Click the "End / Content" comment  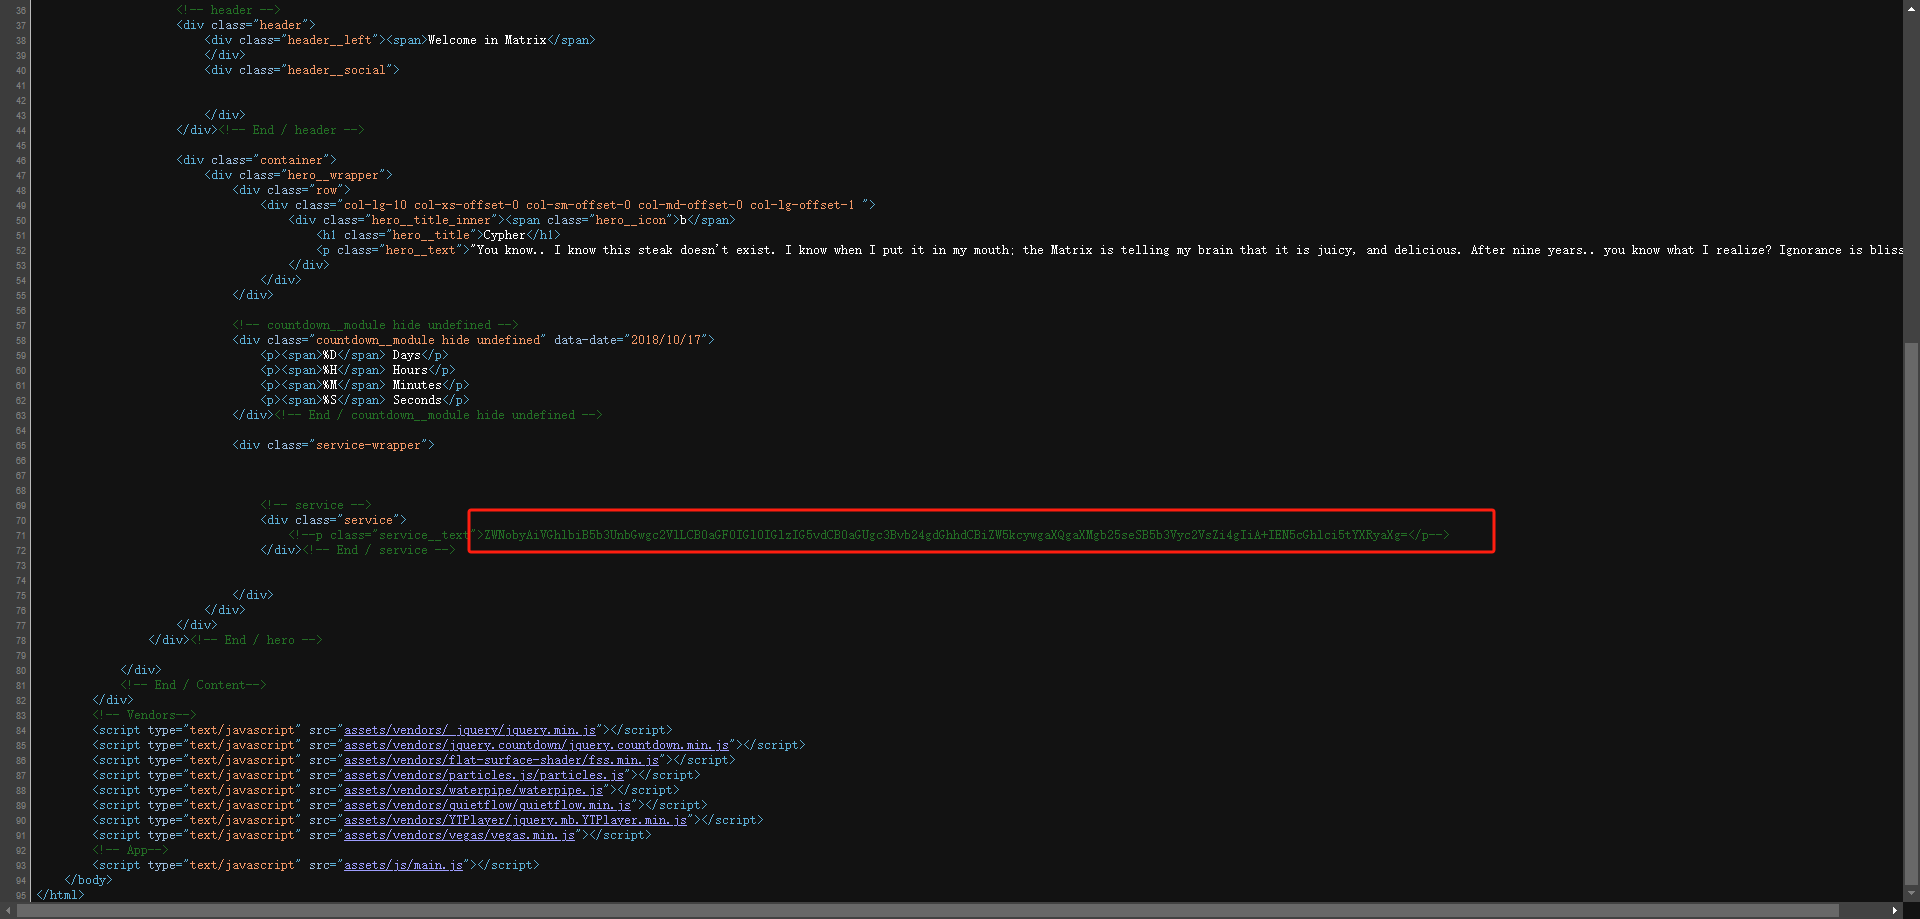click(194, 685)
